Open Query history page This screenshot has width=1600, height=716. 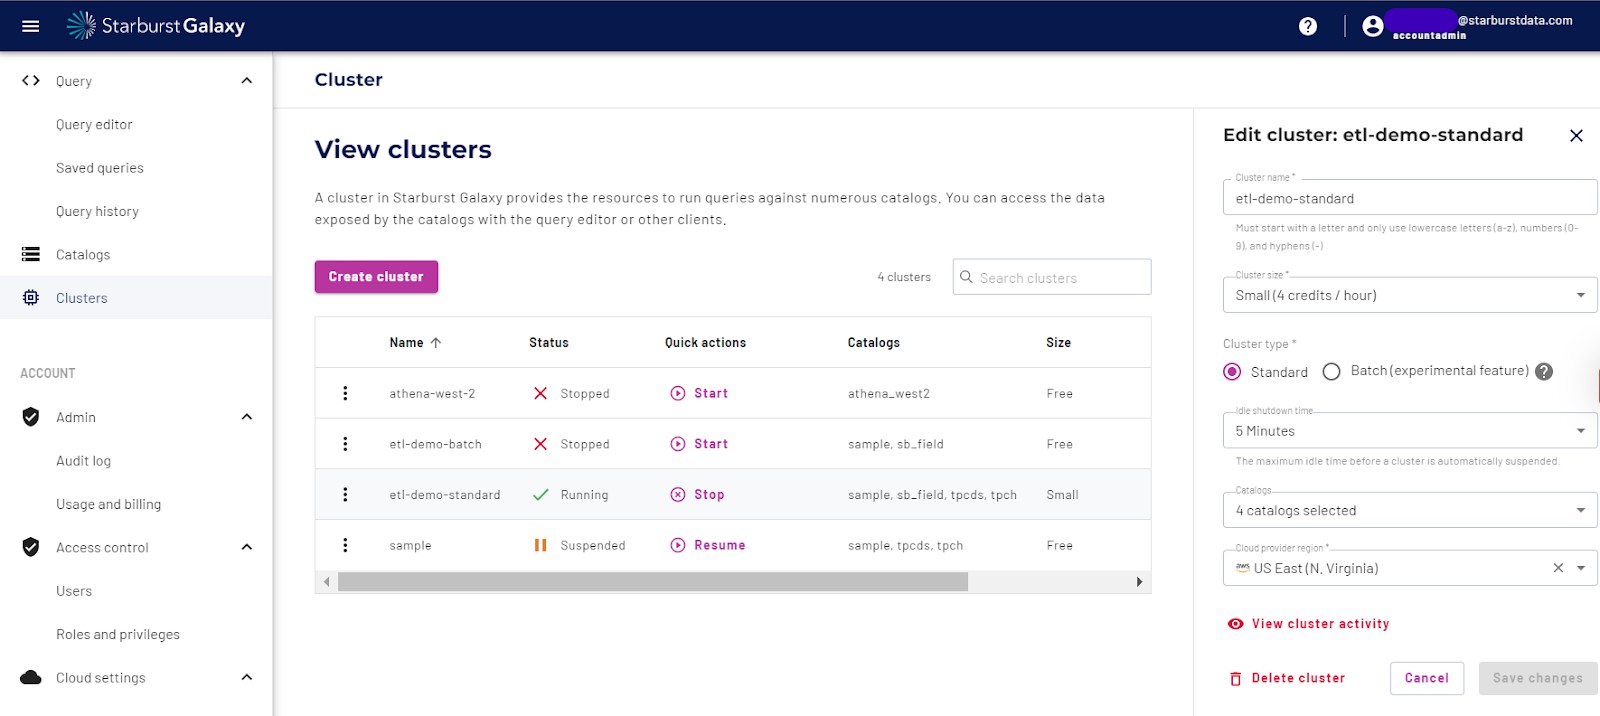coord(97,211)
